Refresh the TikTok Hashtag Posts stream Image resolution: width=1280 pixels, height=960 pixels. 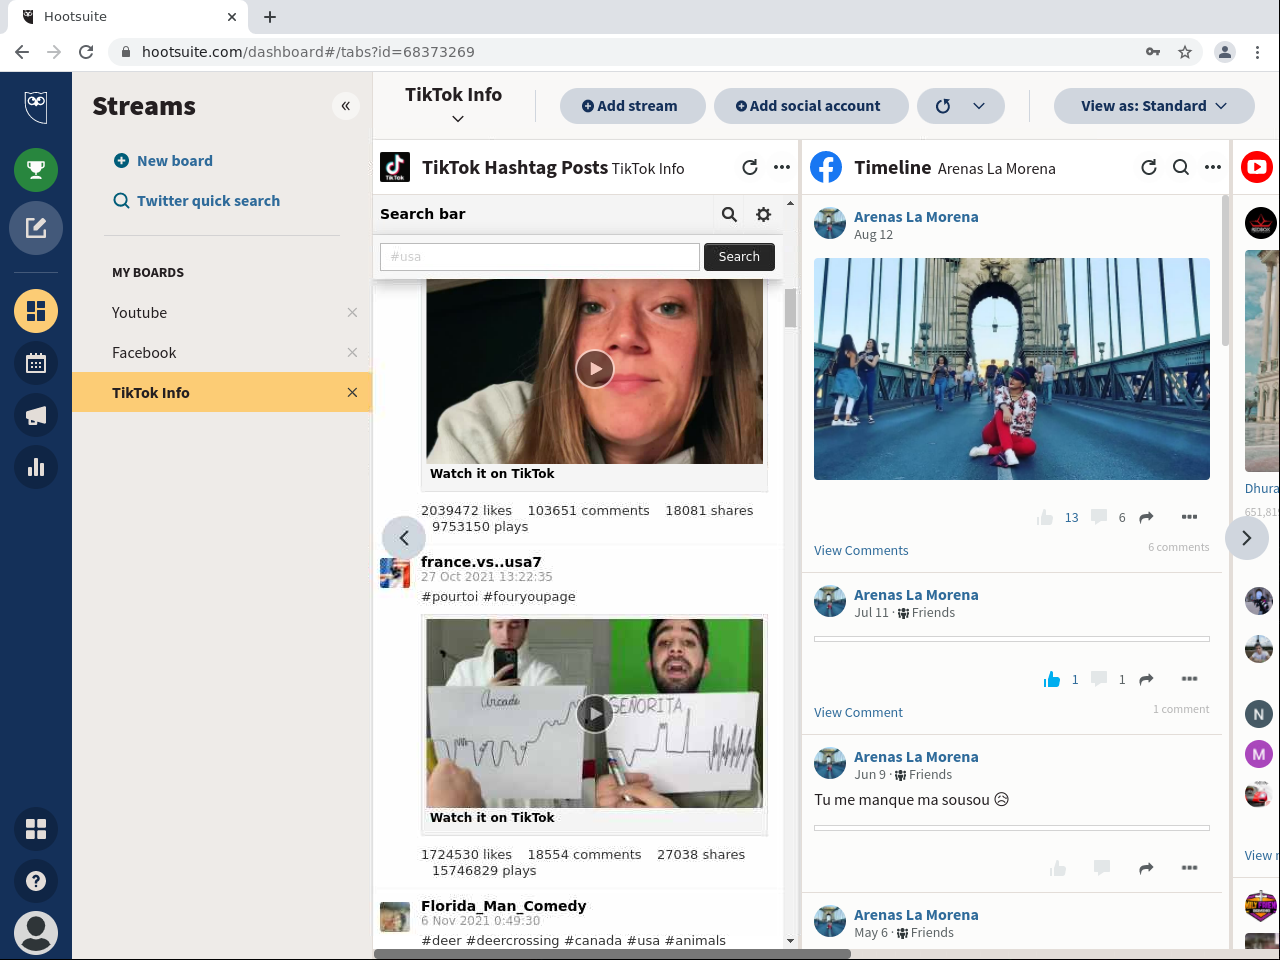click(749, 168)
